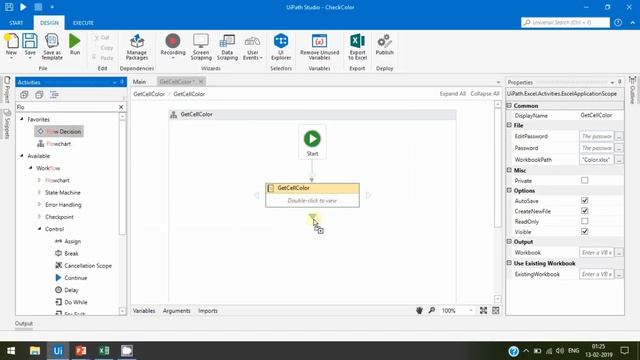This screenshot has width=640, height=360.
Task: Collapse the Favorites tree node
Action: pyautogui.click(x=22, y=119)
